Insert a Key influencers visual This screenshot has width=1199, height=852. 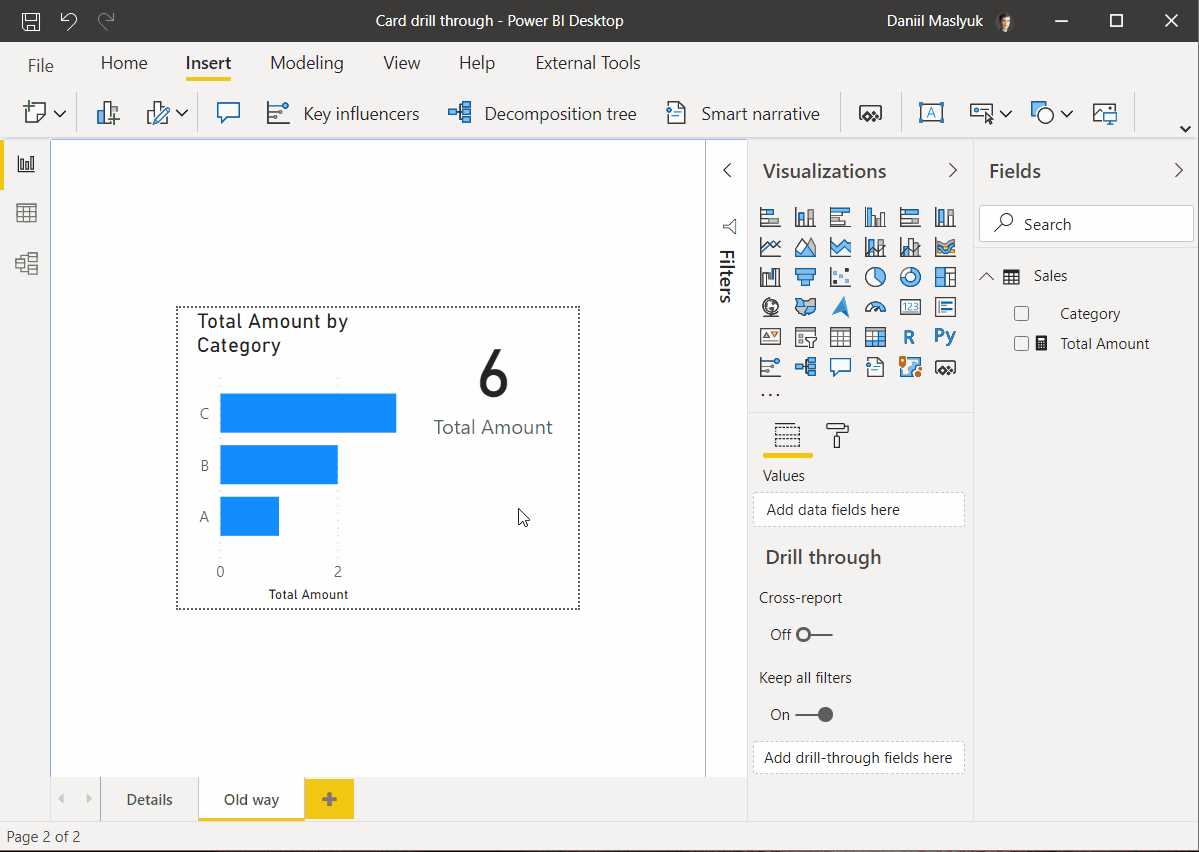tap(345, 113)
